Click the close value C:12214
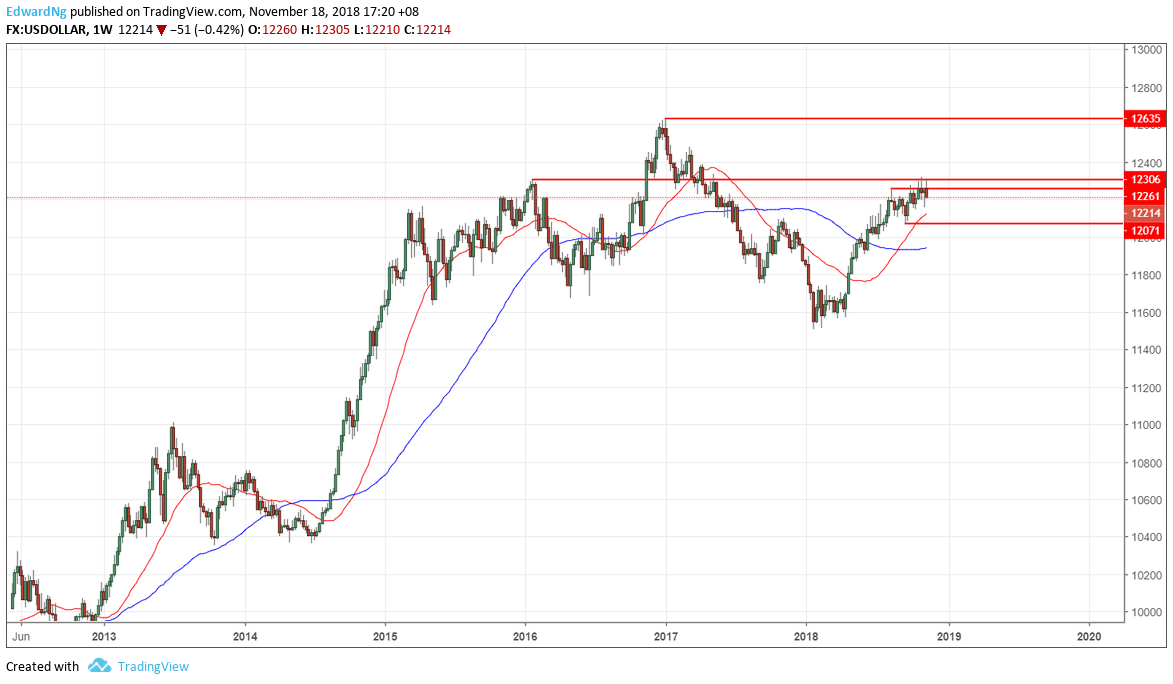The image size is (1173, 684). click(x=427, y=30)
